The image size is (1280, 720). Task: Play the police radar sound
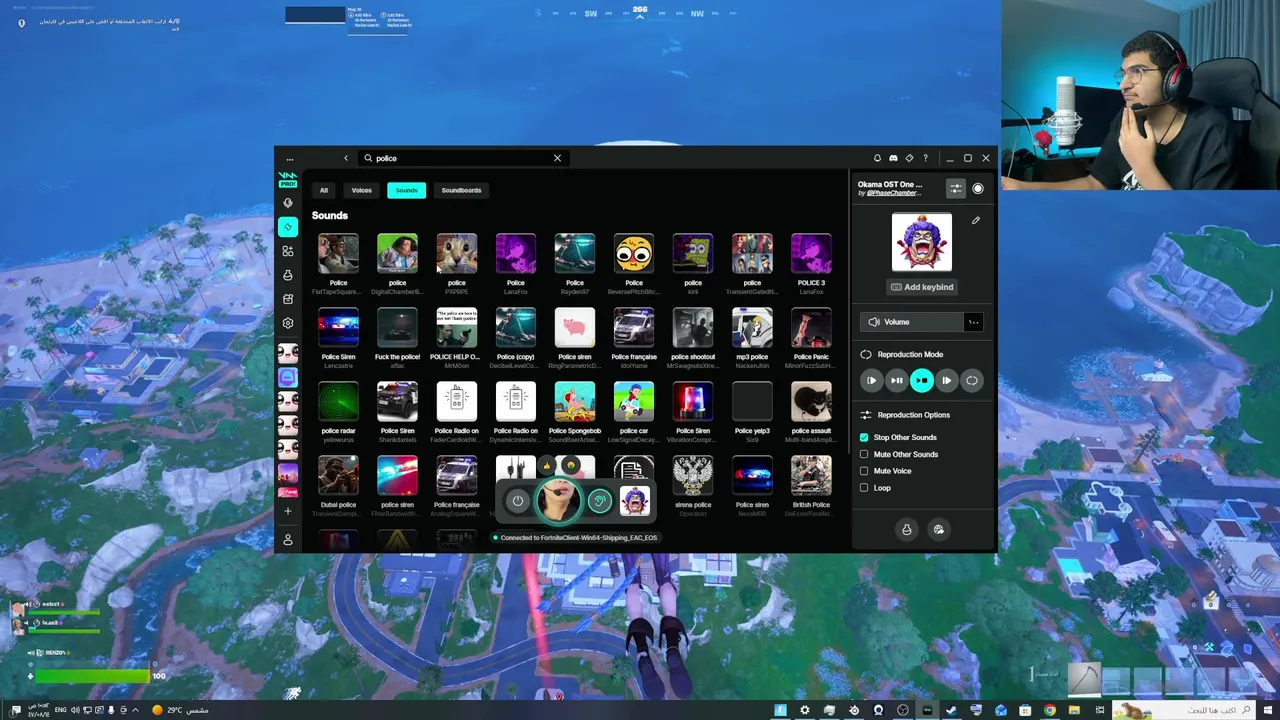point(338,402)
